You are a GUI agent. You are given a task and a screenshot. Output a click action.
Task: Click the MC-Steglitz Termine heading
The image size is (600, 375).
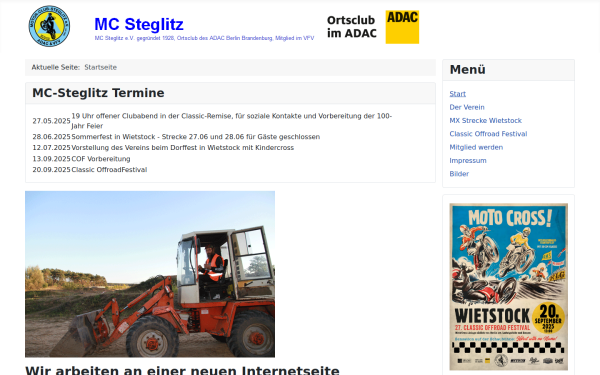coord(98,93)
